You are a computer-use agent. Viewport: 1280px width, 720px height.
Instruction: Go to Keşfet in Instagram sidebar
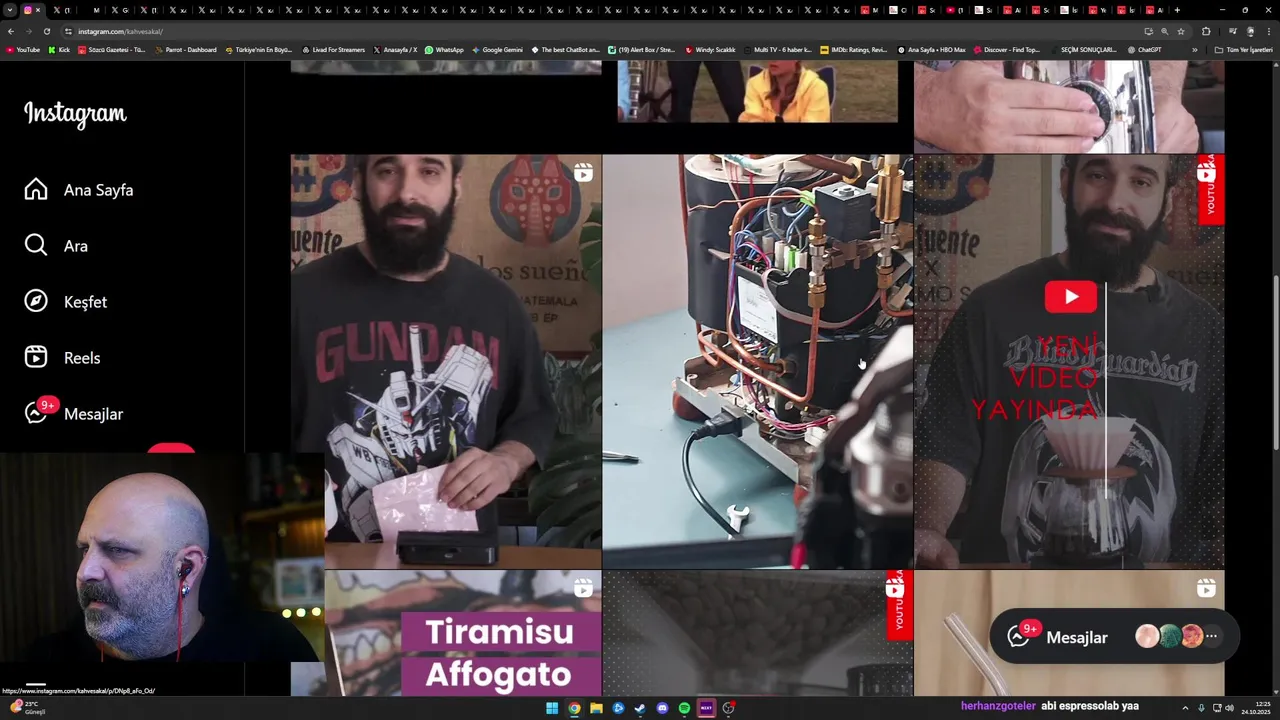pos(66,302)
